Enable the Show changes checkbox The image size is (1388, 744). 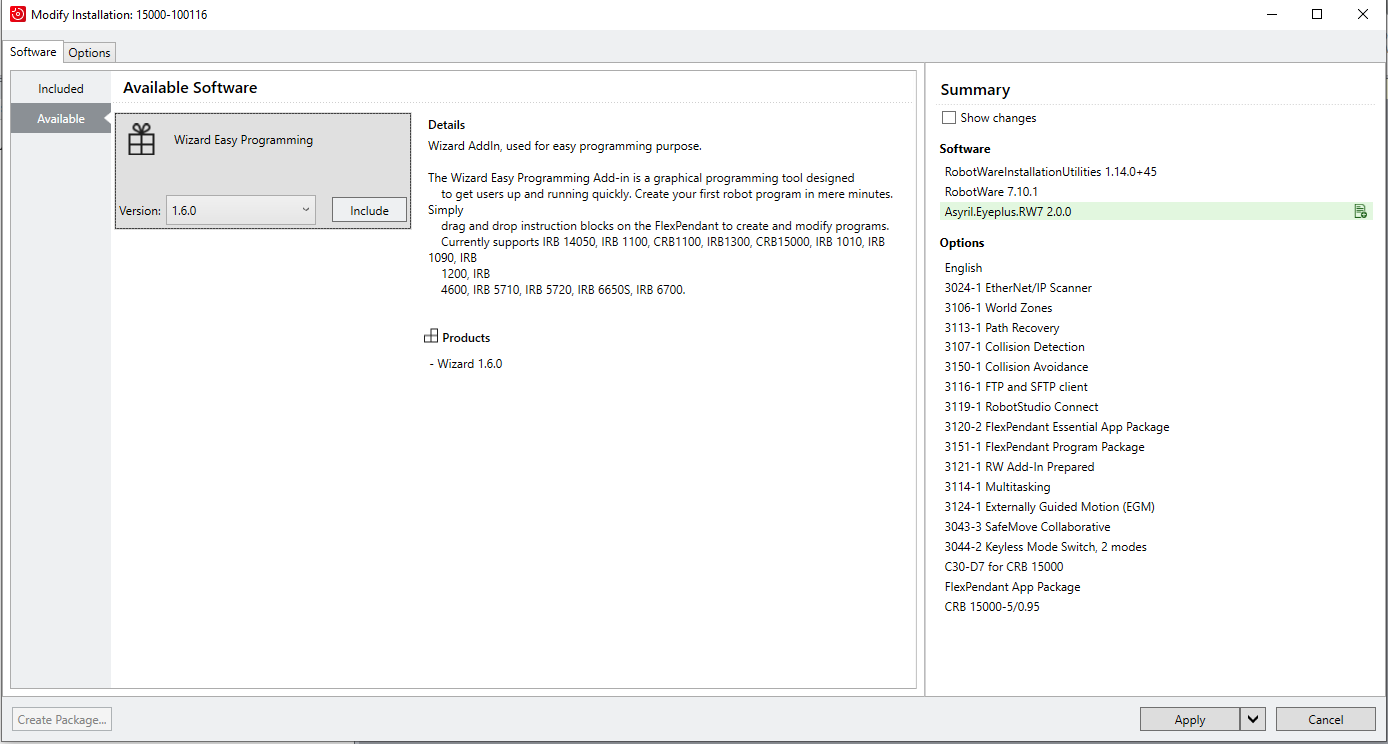(949, 118)
